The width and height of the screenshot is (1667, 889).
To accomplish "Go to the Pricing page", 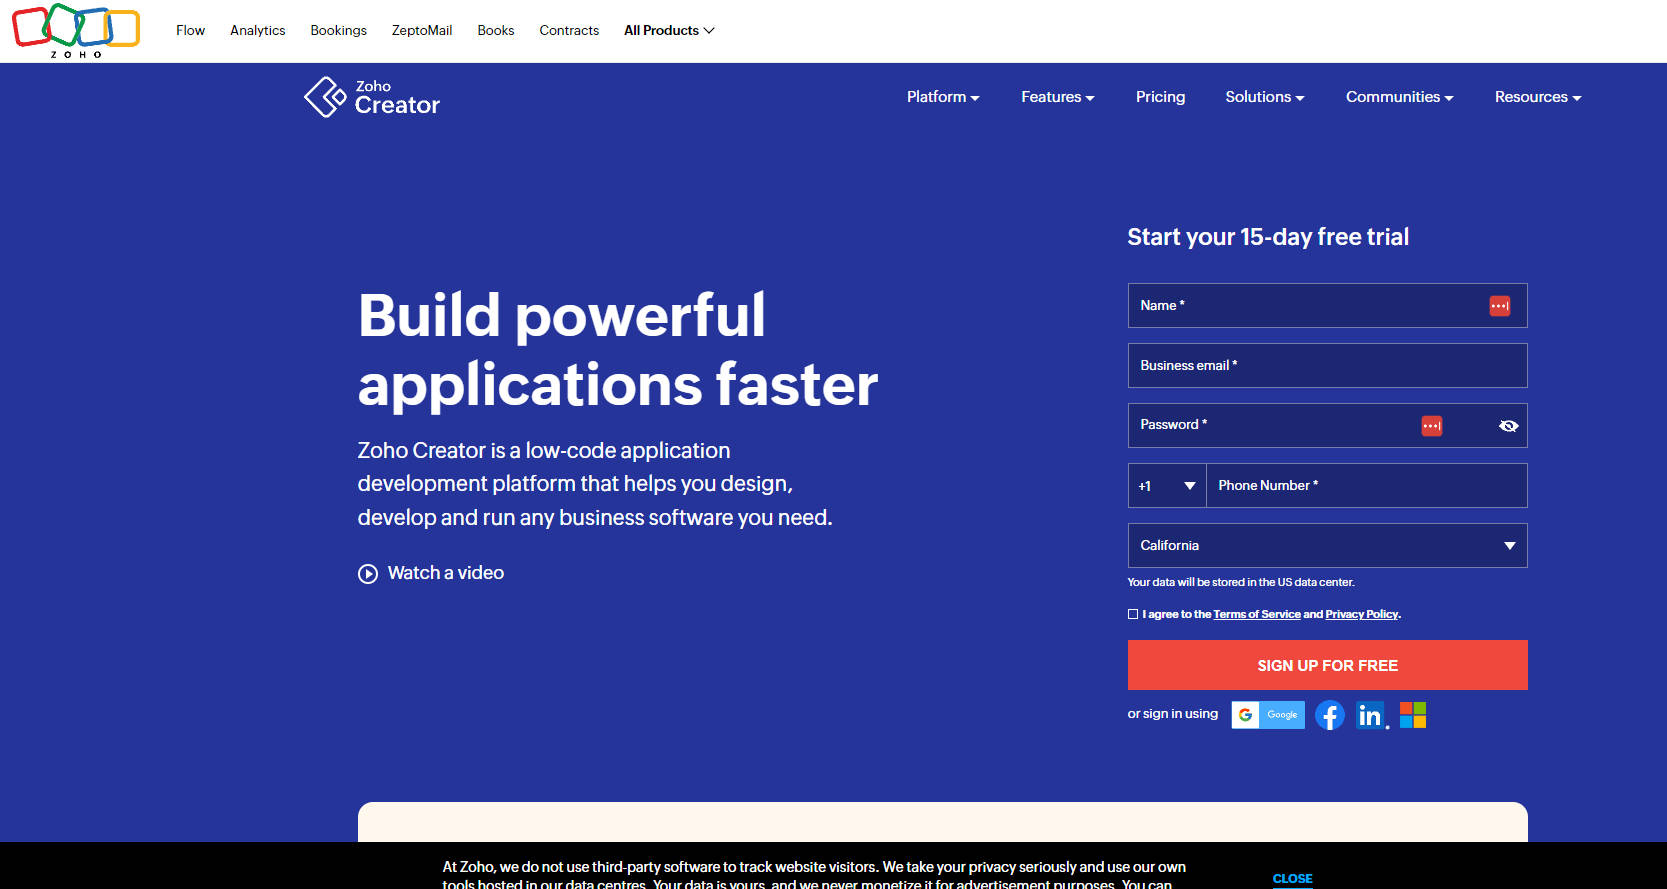I will pyautogui.click(x=1160, y=97).
